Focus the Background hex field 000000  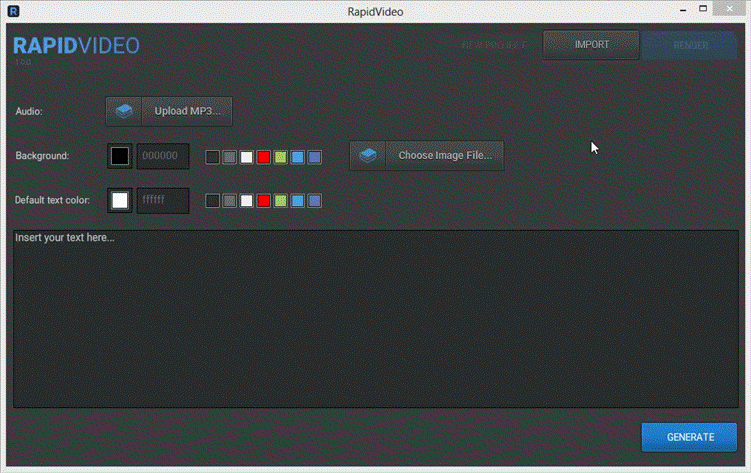coord(162,156)
